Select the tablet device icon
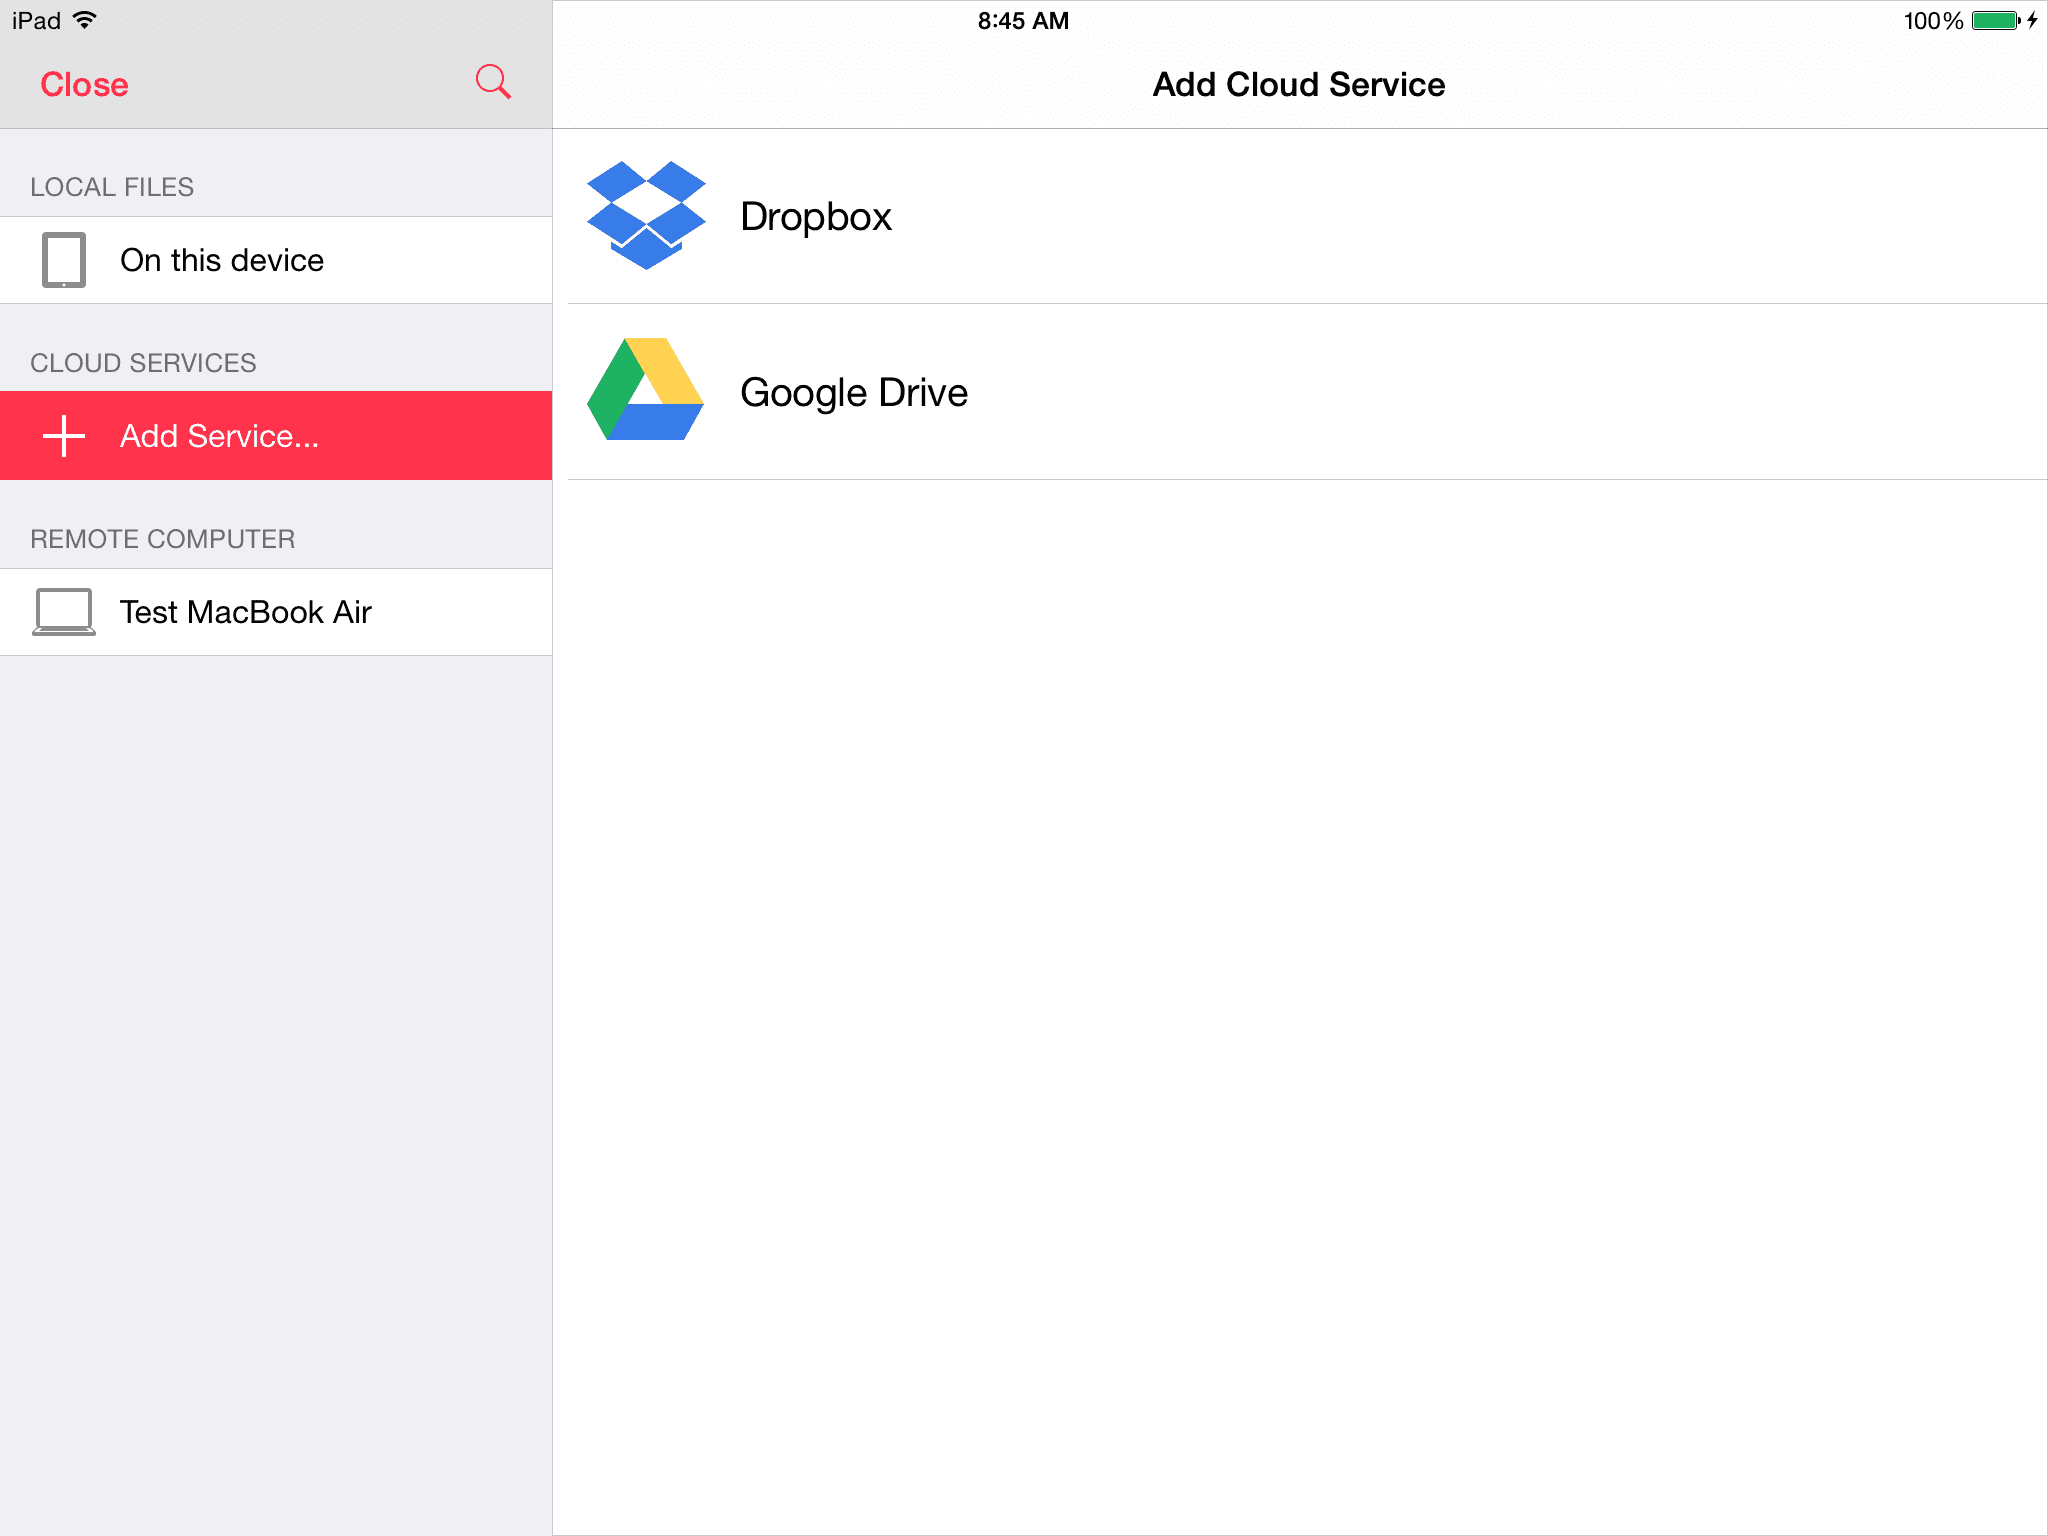Image resolution: width=2048 pixels, height=1536 pixels. [64, 260]
